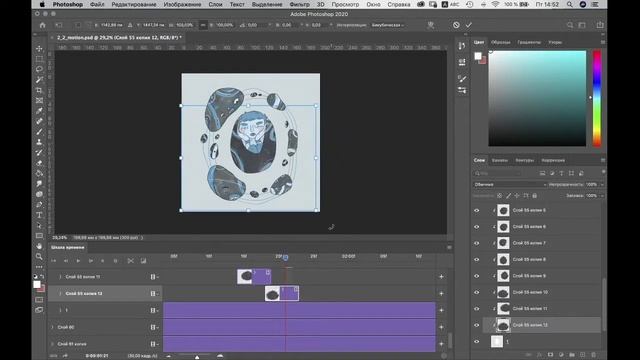Commit the transform with the checkmark

[469, 25]
